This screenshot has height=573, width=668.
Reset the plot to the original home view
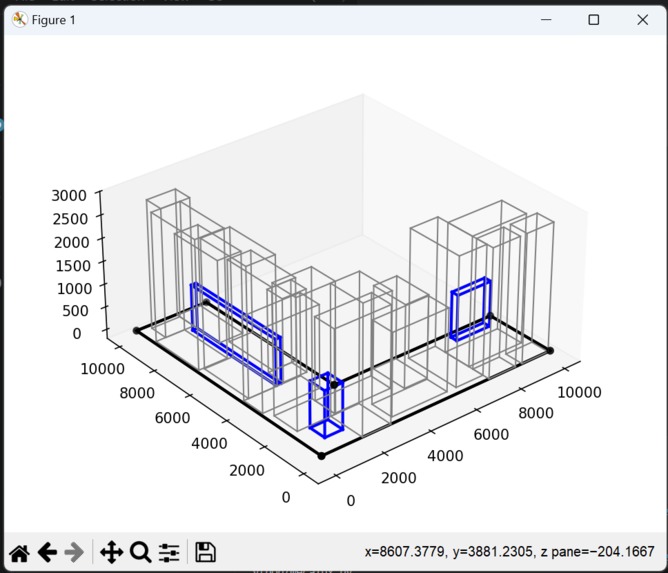pos(20,553)
